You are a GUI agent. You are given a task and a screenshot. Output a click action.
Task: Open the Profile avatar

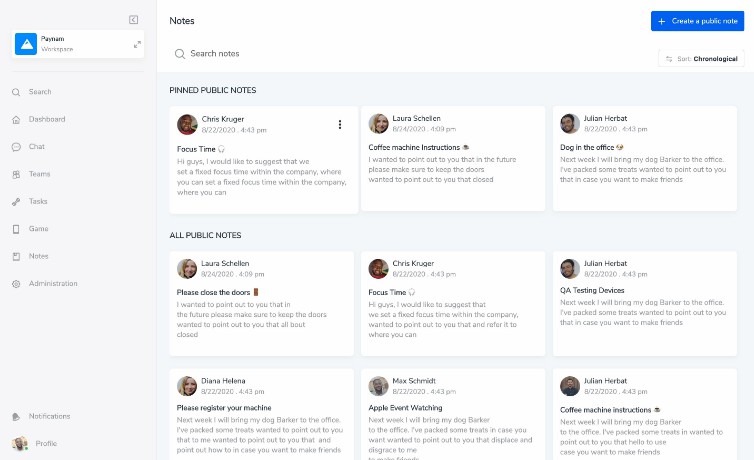pos(20,443)
